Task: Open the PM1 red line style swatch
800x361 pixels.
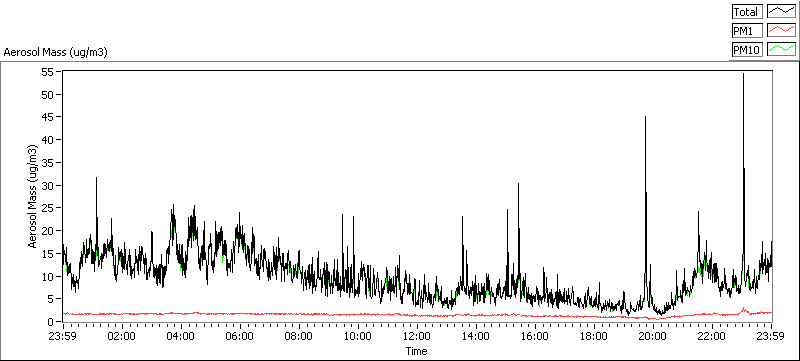Action: pos(782,31)
